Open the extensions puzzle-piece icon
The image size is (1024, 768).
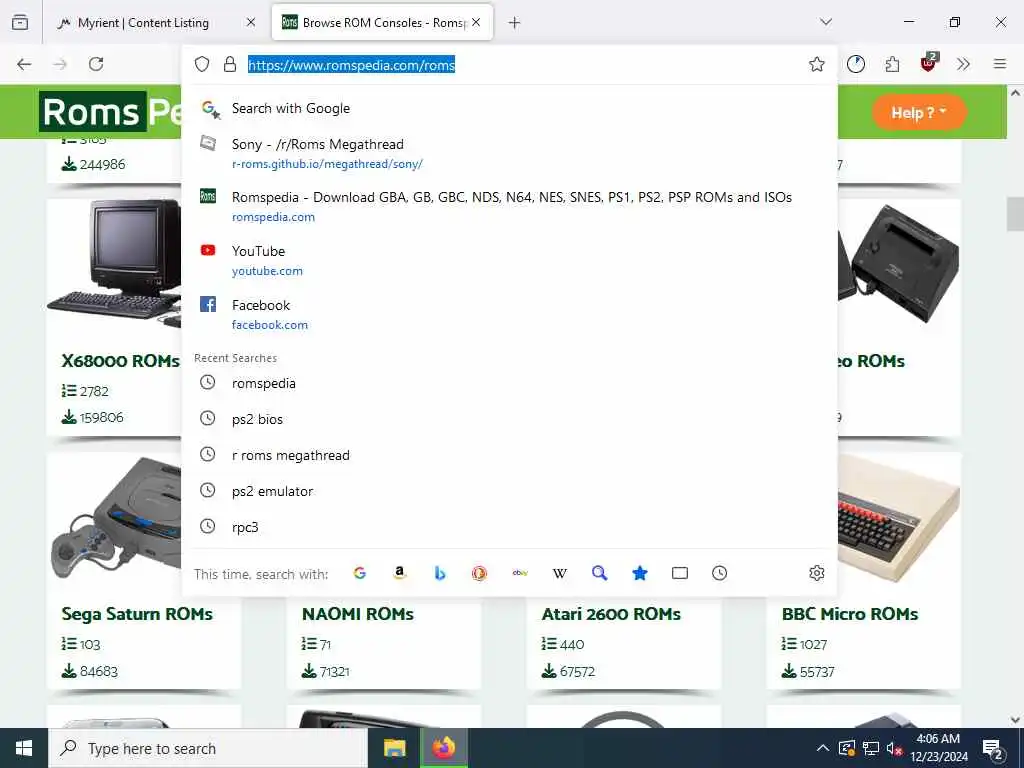(x=892, y=64)
